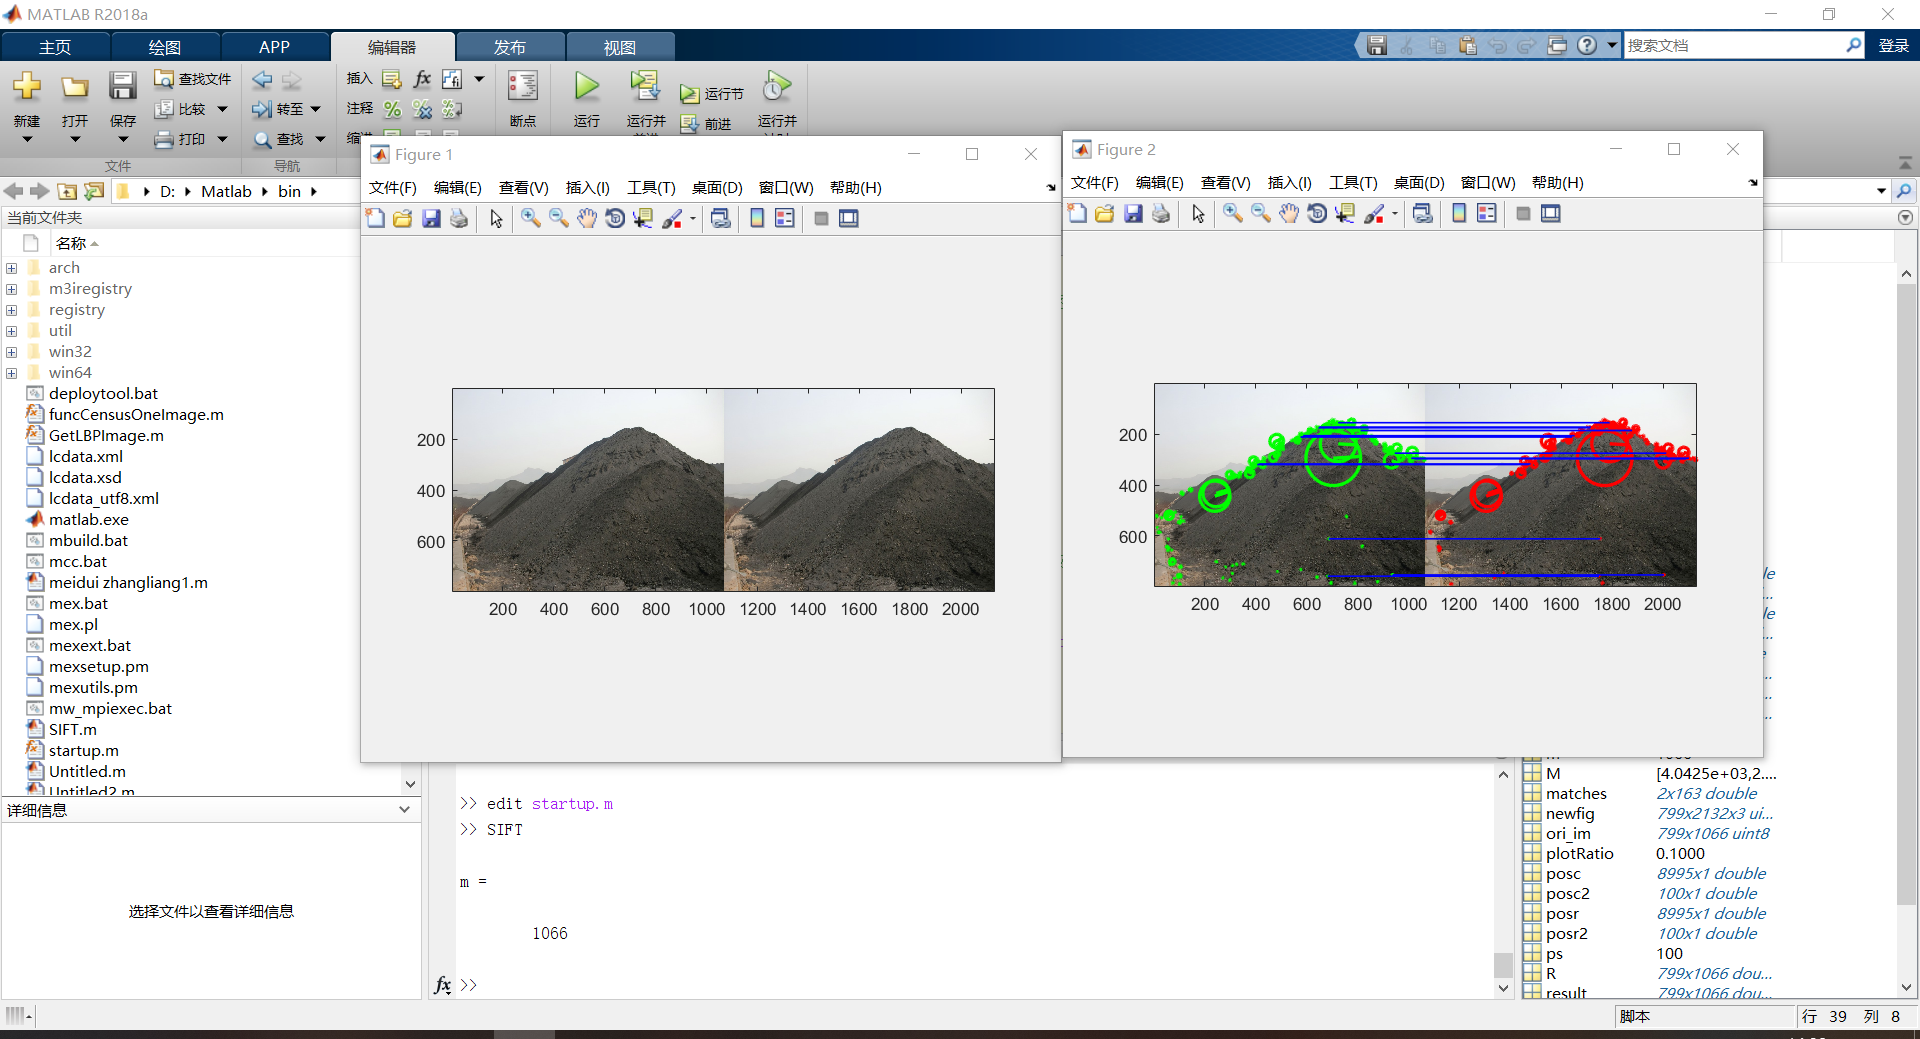The width and height of the screenshot is (1920, 1039).
Task: Insert a legend in Figure 2
Action: click(1487, 213)
